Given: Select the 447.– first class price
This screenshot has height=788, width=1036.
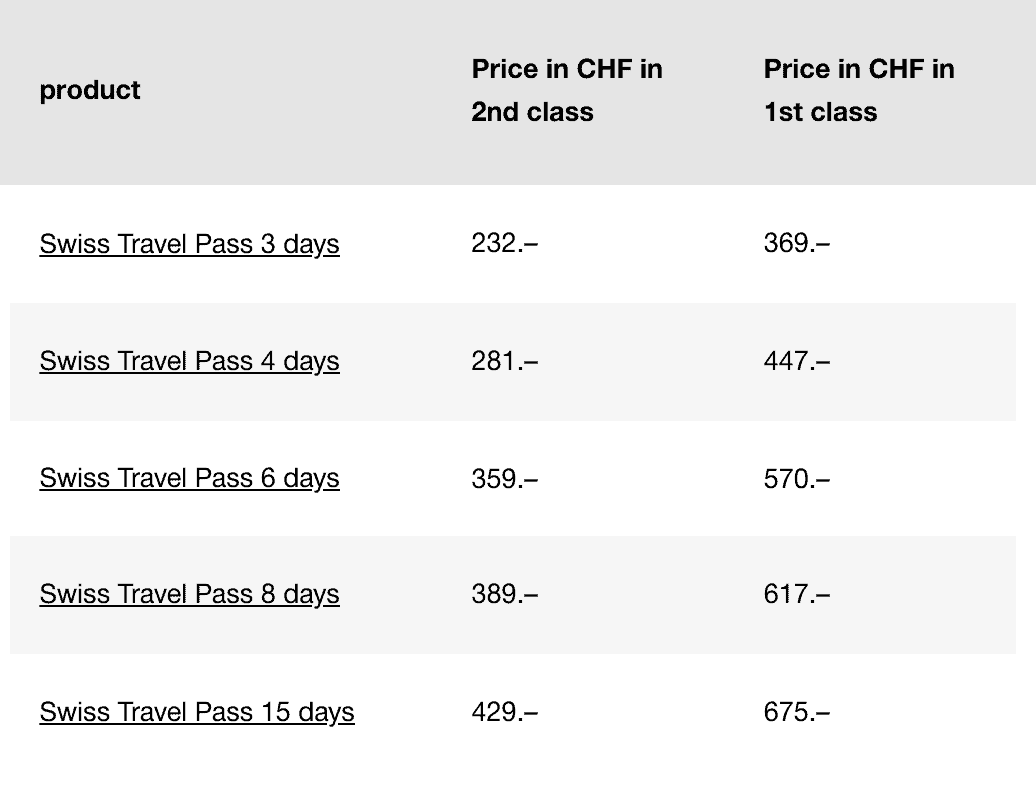Looking at the screenshot, I should (797, 361).
